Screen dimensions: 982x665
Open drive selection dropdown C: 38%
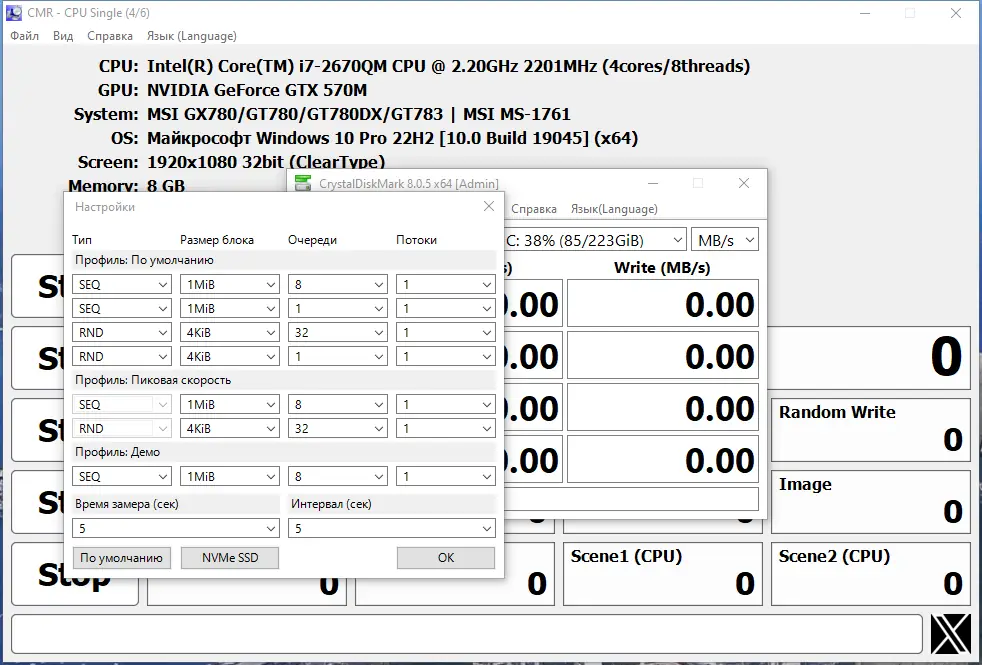point(595,240)
